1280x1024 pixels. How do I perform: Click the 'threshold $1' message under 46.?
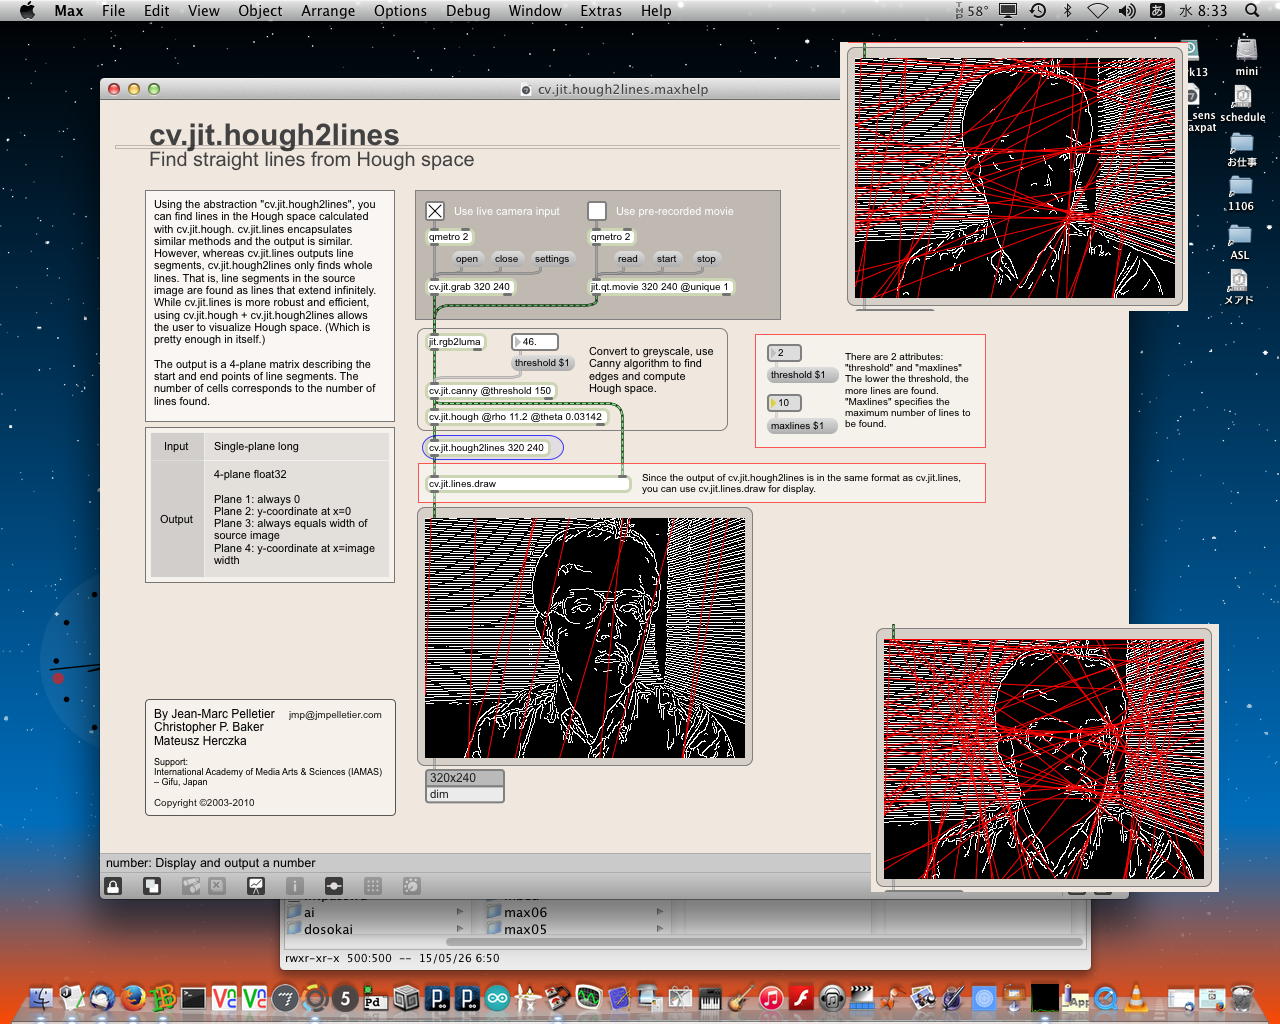tap(542, 363)
